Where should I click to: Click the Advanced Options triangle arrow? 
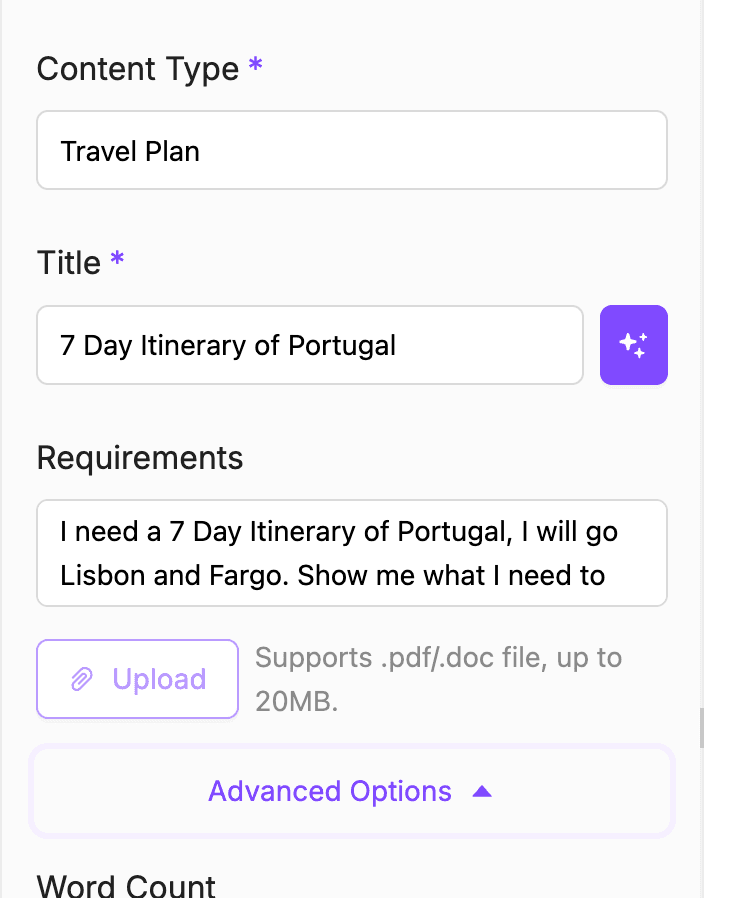(482, 792)
